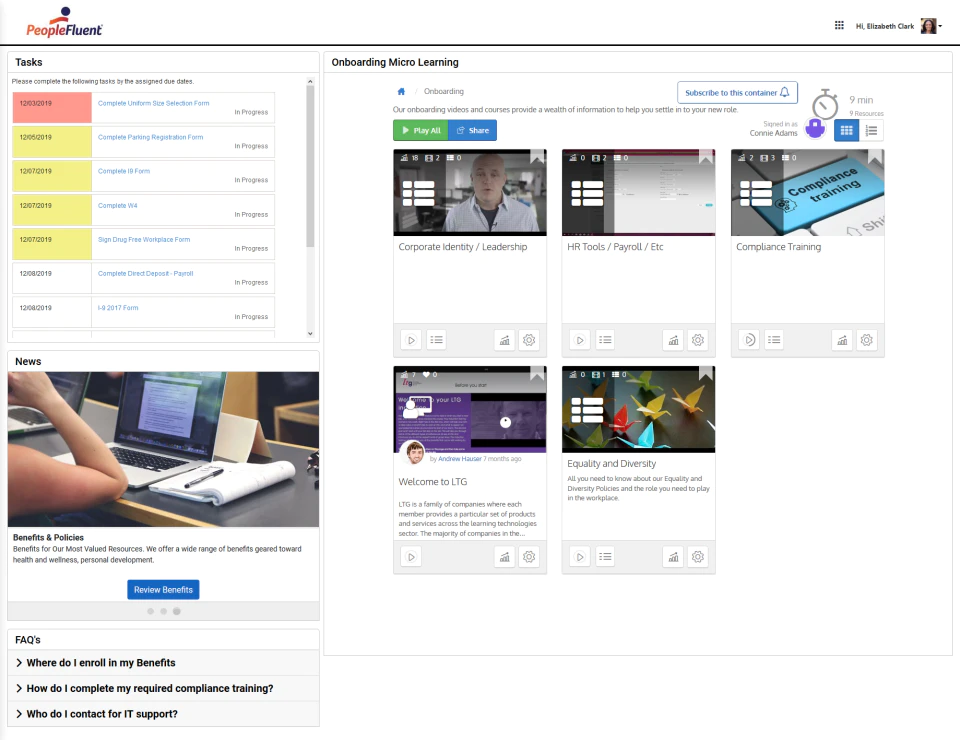Click the Onboarding home breadcrumb icon

[401, 91]
